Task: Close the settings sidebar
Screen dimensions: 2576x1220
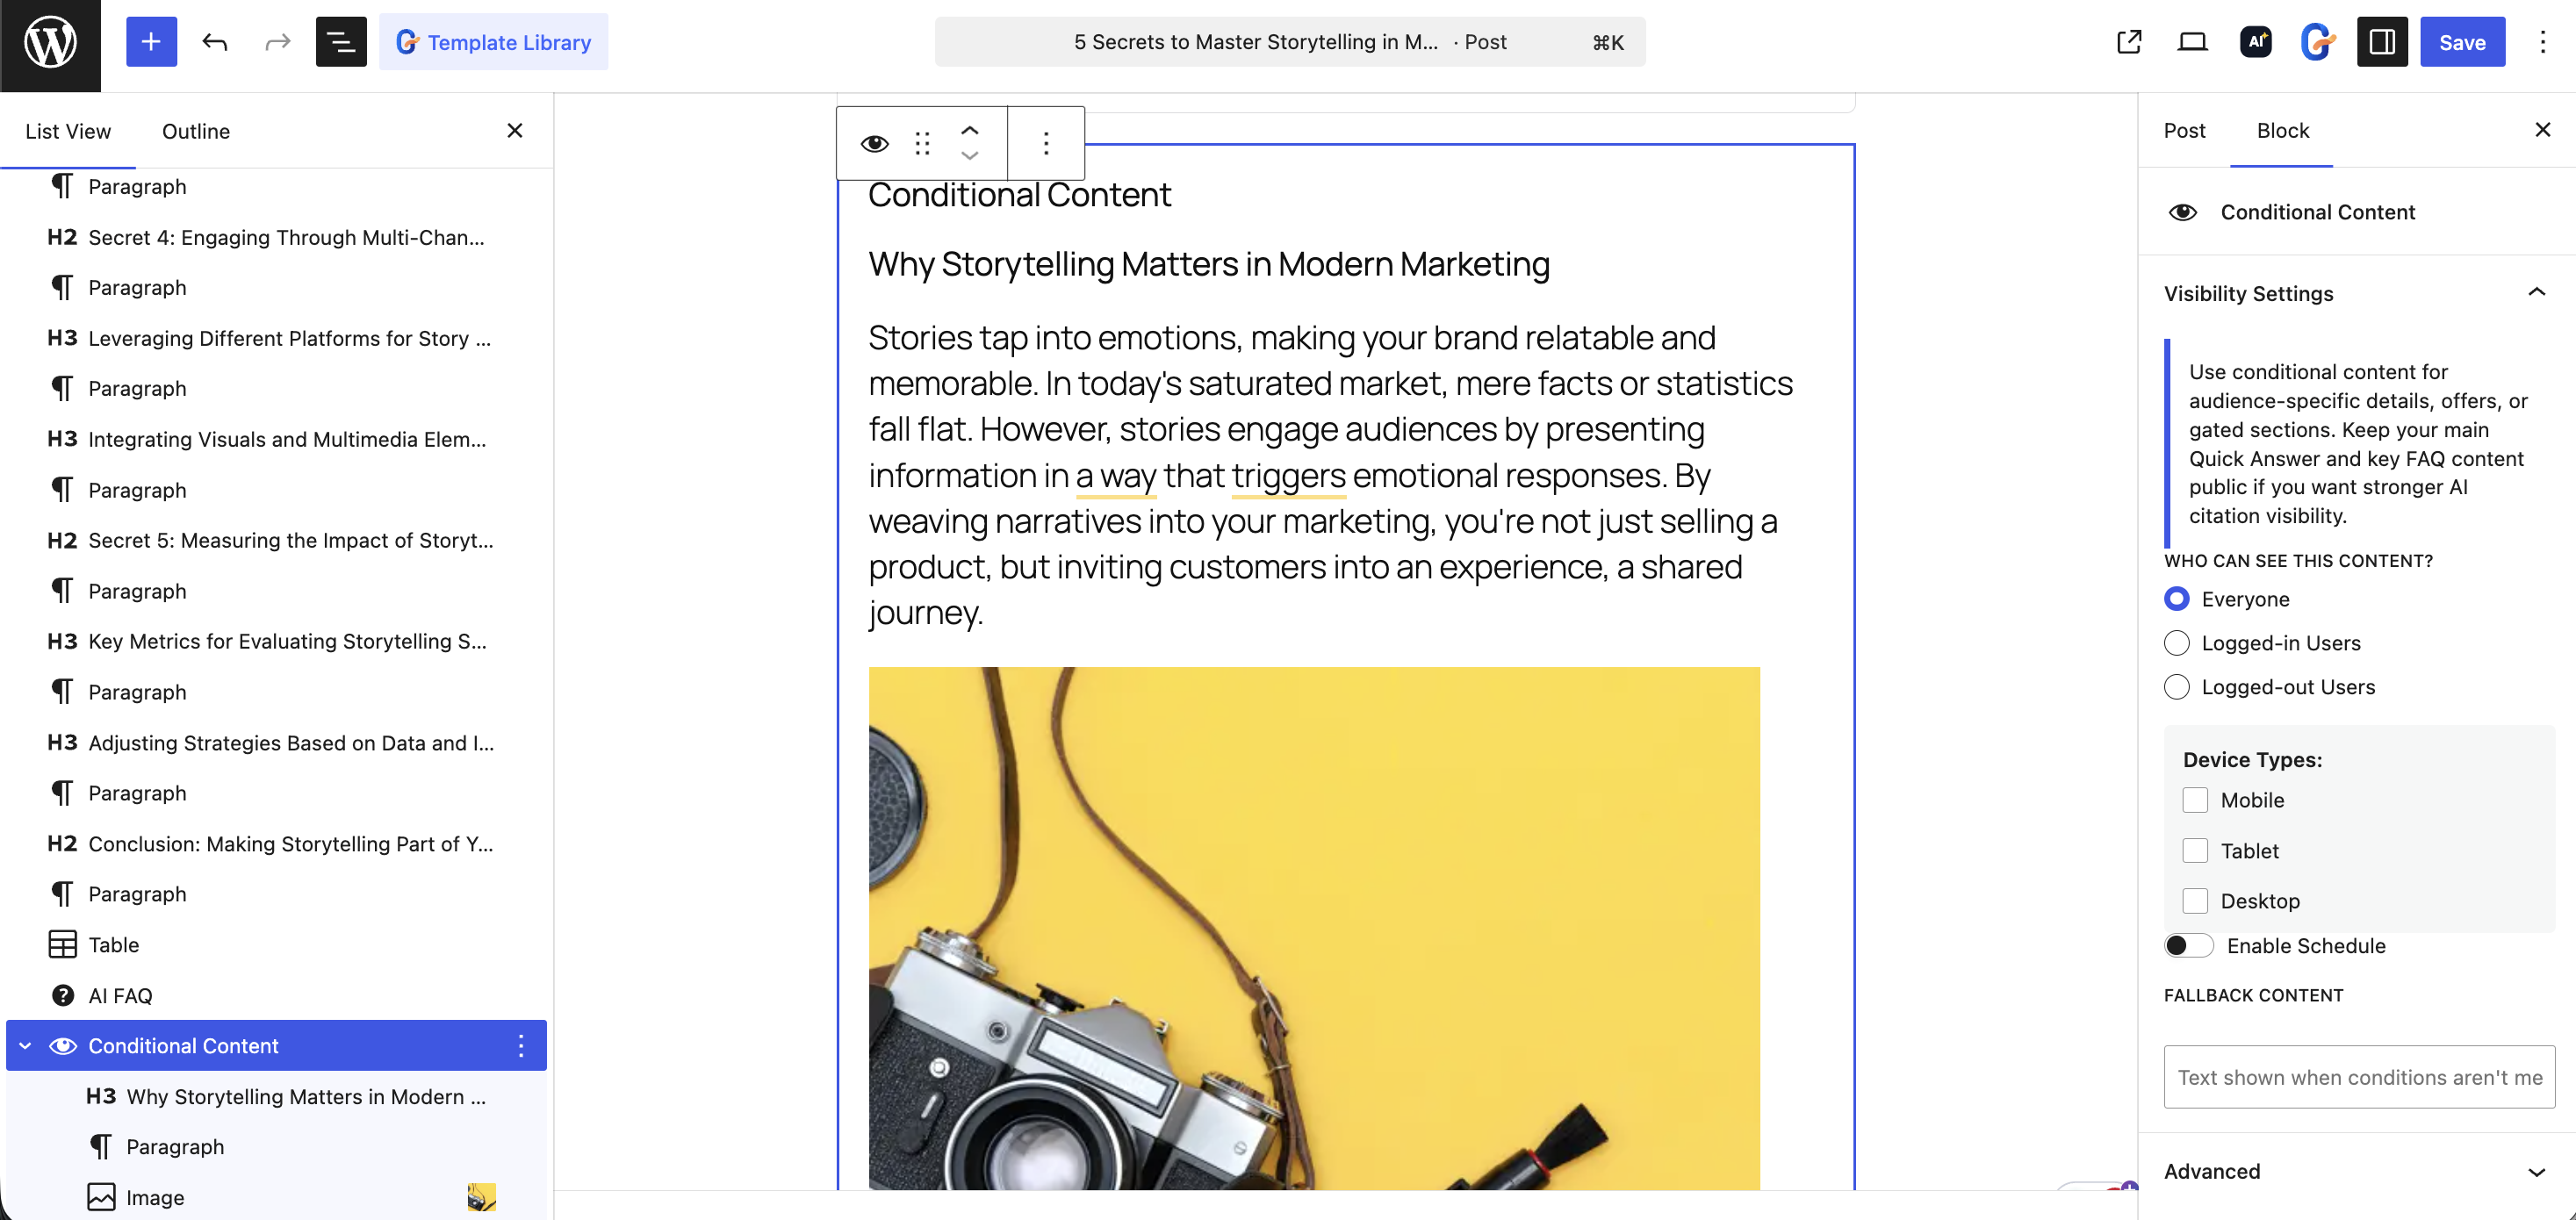Action: 2542,130
